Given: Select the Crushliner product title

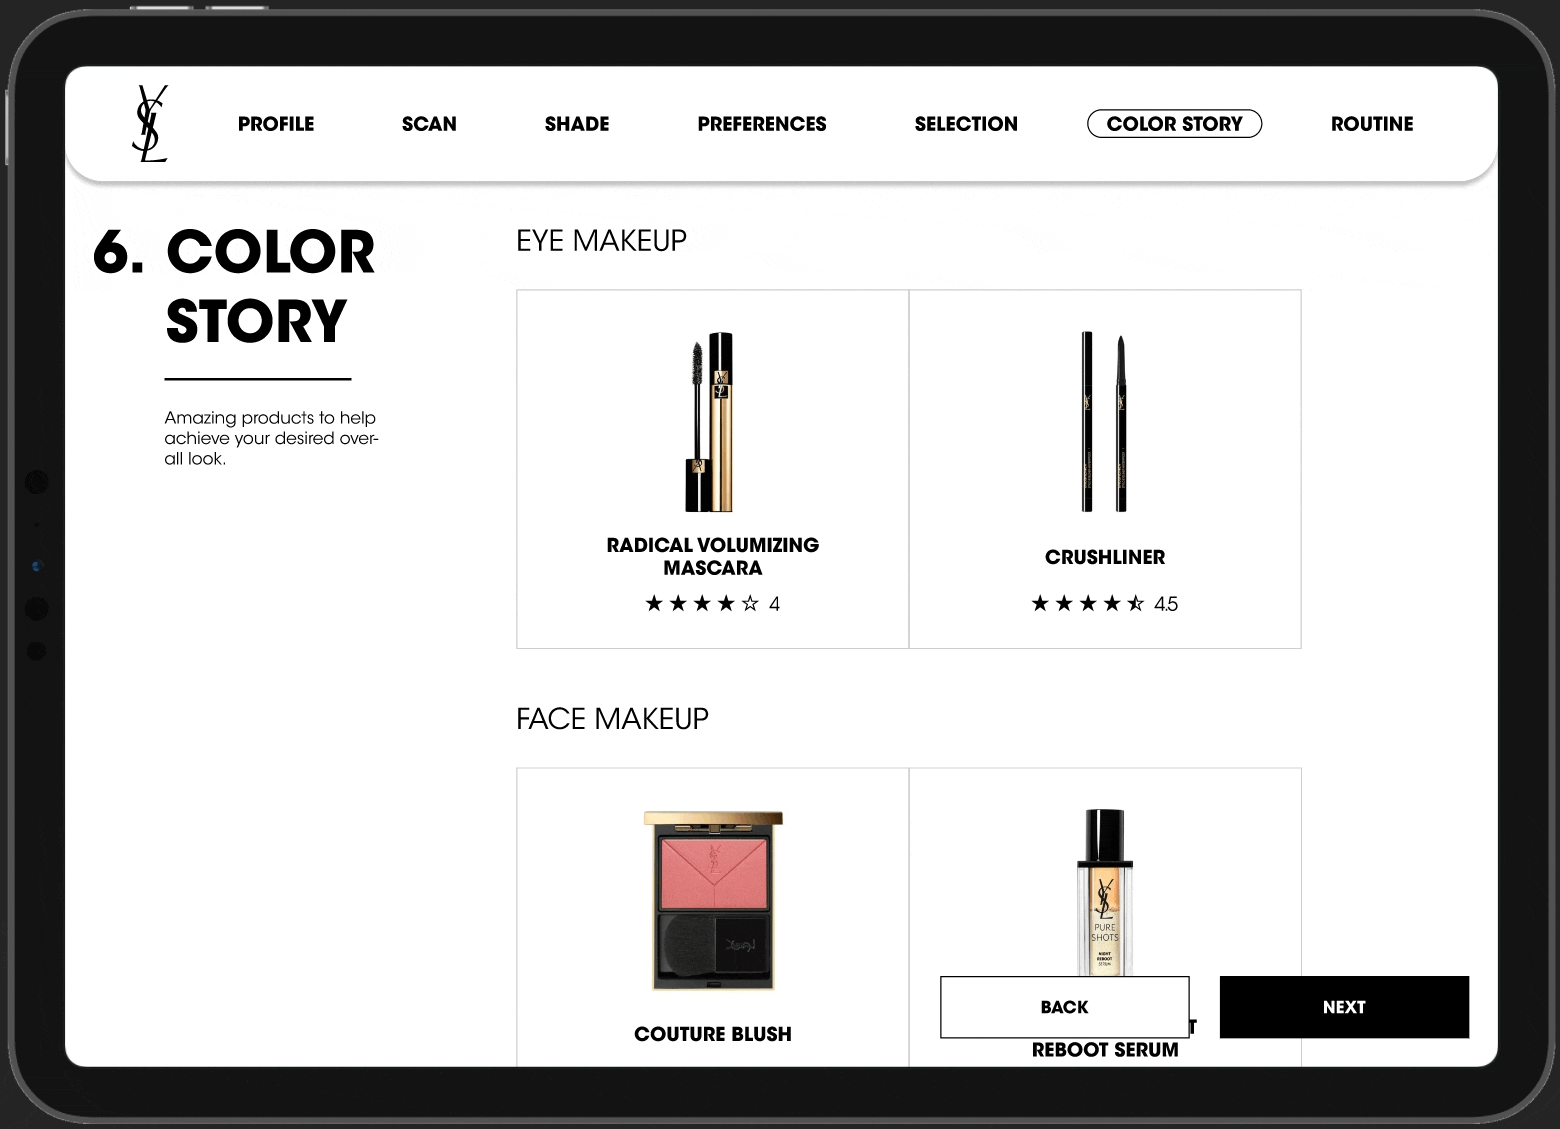Looking at the screenshot, I should point(1105,557).
